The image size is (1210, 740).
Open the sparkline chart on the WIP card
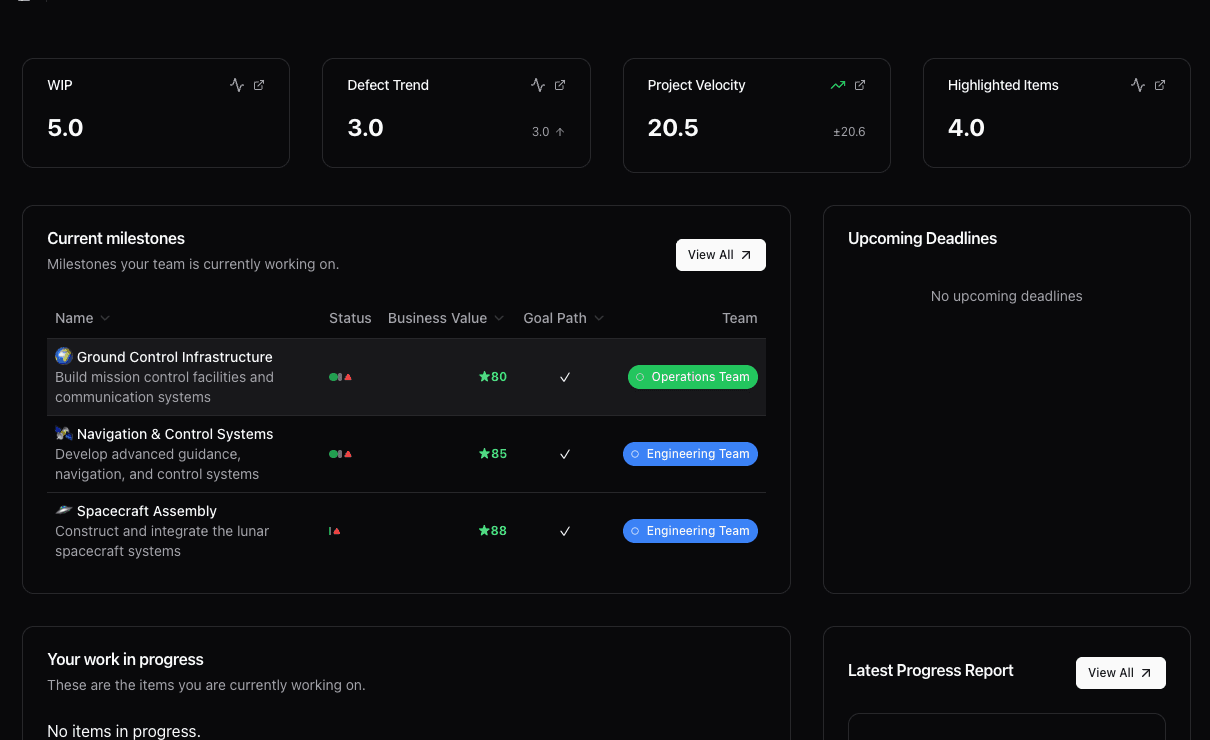pyautogui.click(x=238, y=85)
